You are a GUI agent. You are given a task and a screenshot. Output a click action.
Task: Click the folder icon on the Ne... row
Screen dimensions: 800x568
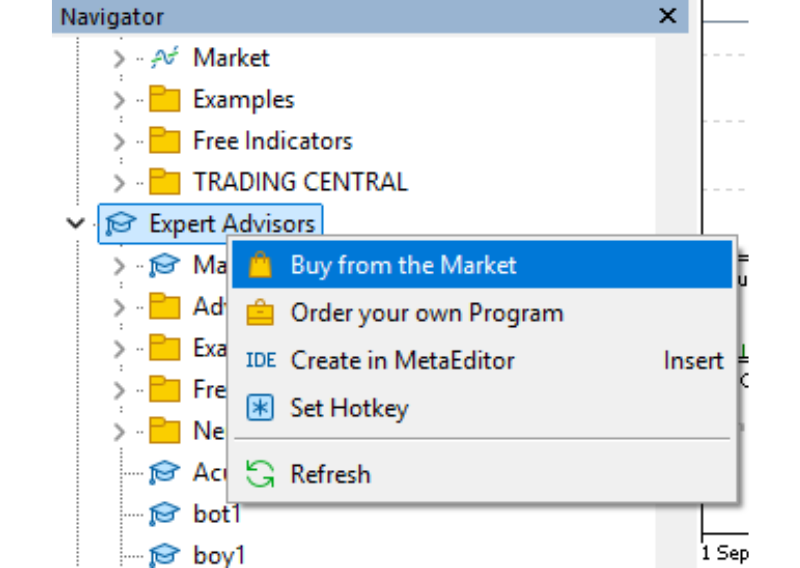point(165,431)
